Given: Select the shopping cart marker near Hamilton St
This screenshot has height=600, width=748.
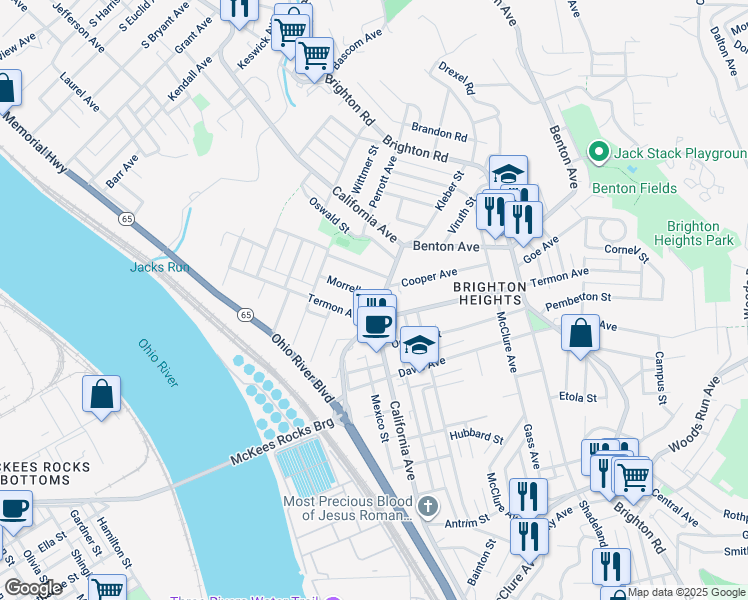Looking at the screenshot, I should point(107,588).
